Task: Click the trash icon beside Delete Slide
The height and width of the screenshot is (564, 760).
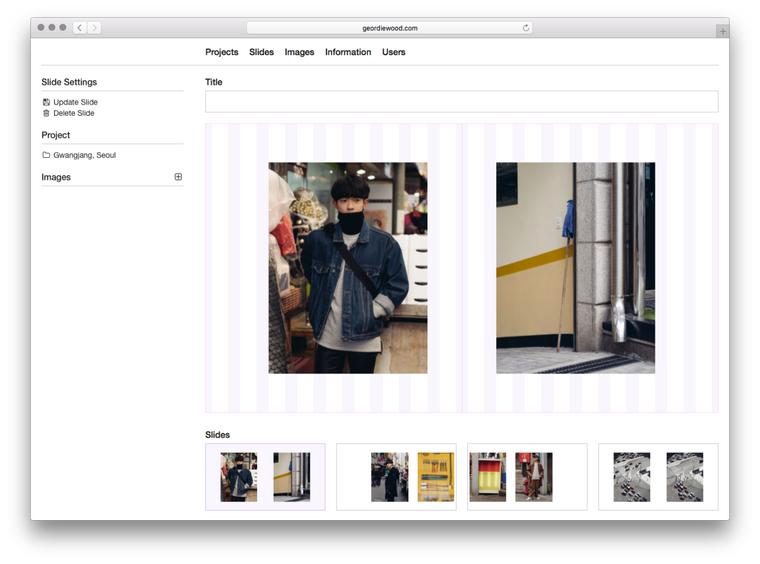Action: [x=46, y=113]
